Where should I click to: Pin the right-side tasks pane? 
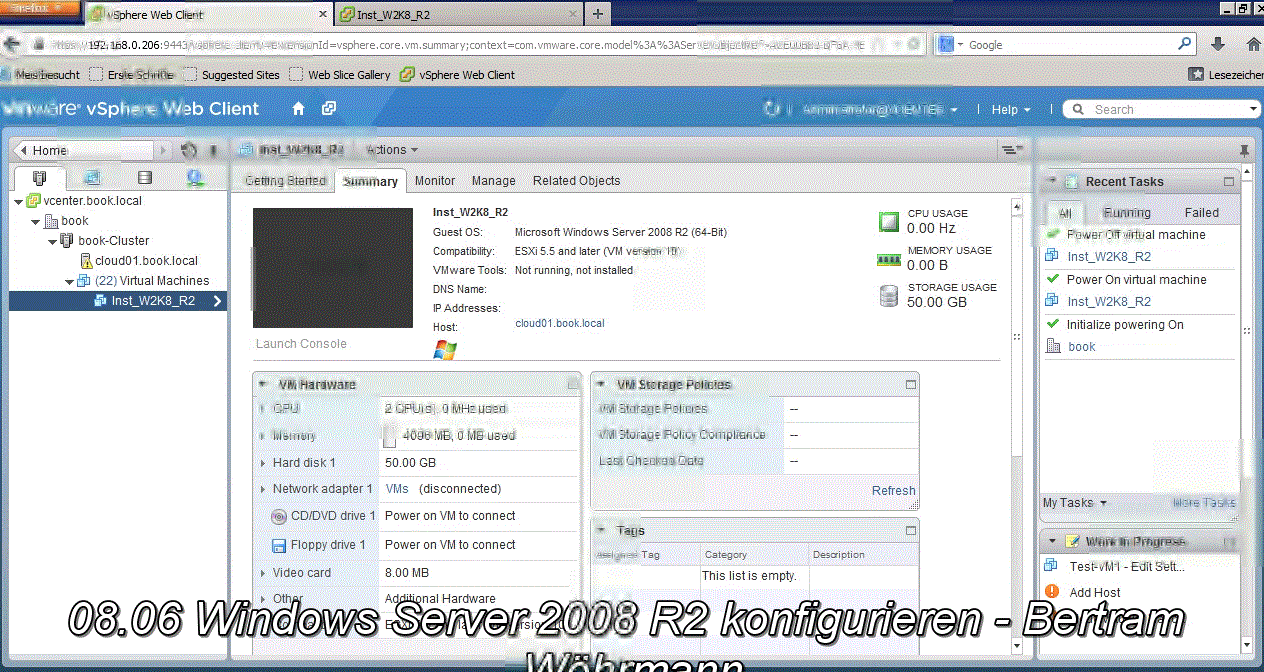1244,150
